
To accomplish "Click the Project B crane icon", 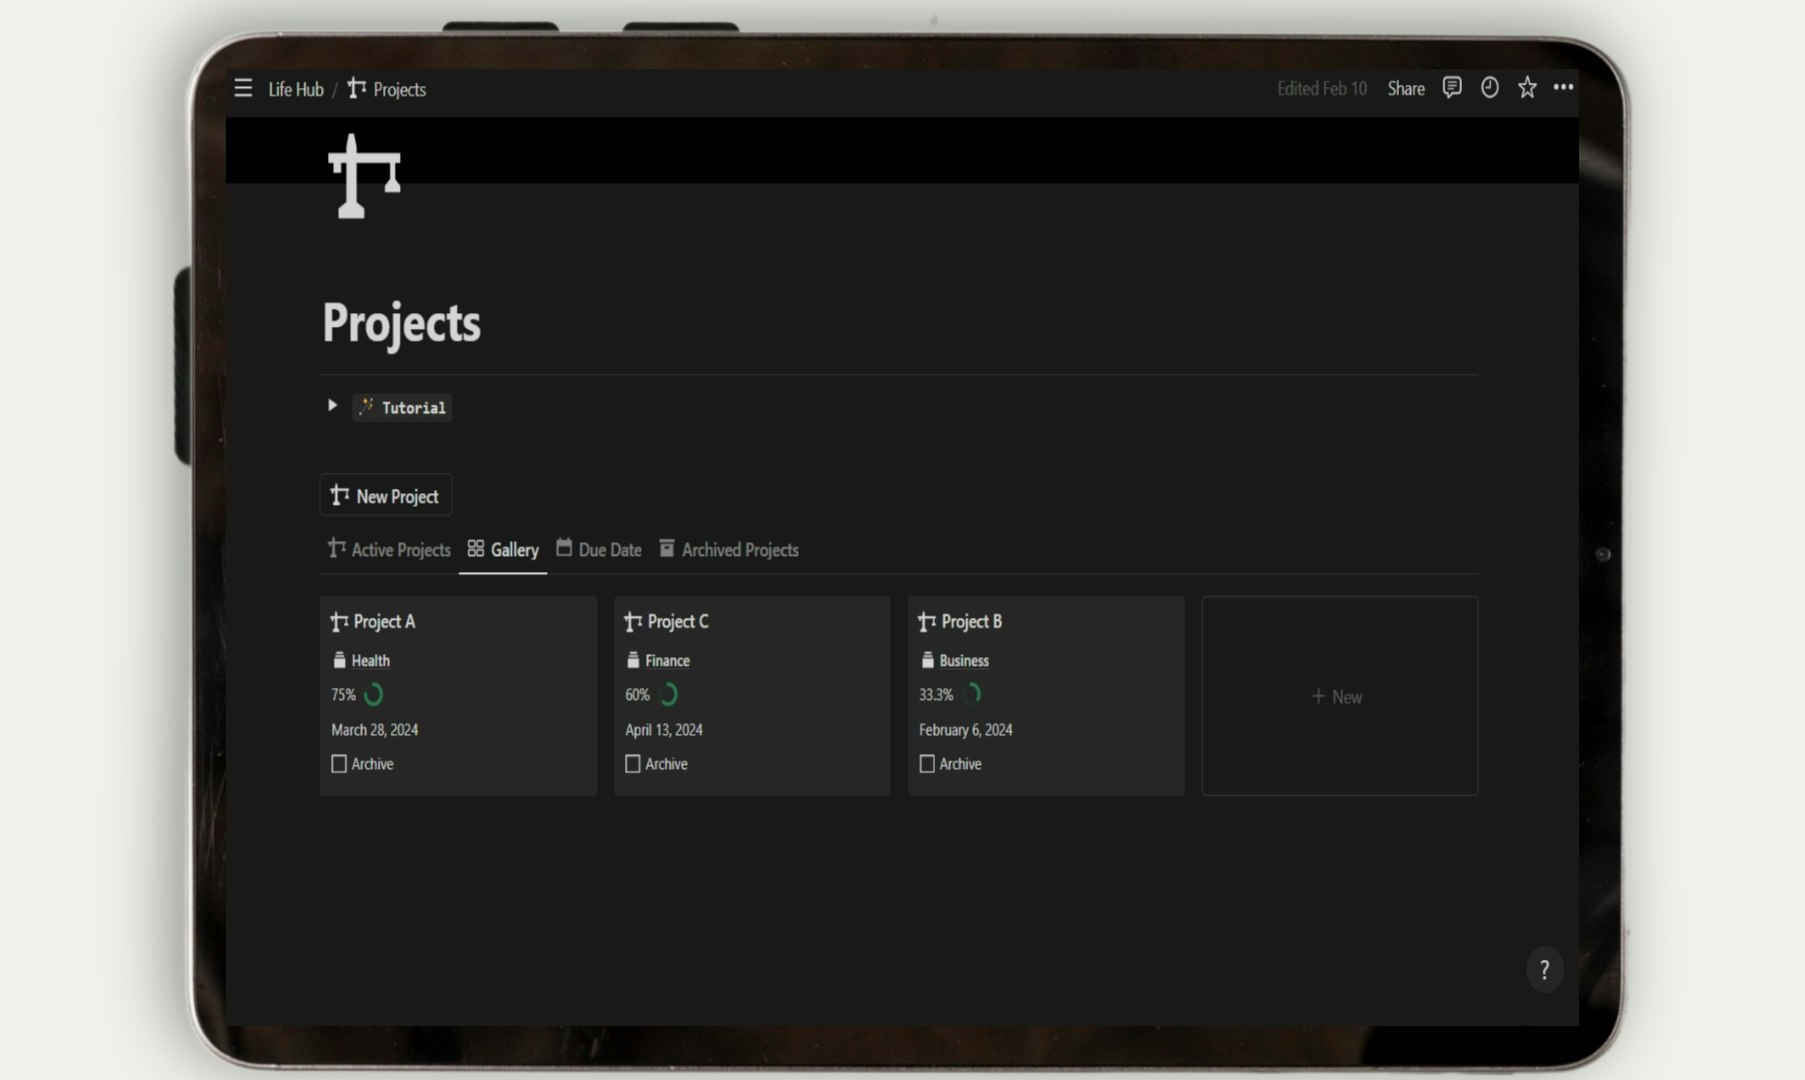I will click(x=927, y=622).
